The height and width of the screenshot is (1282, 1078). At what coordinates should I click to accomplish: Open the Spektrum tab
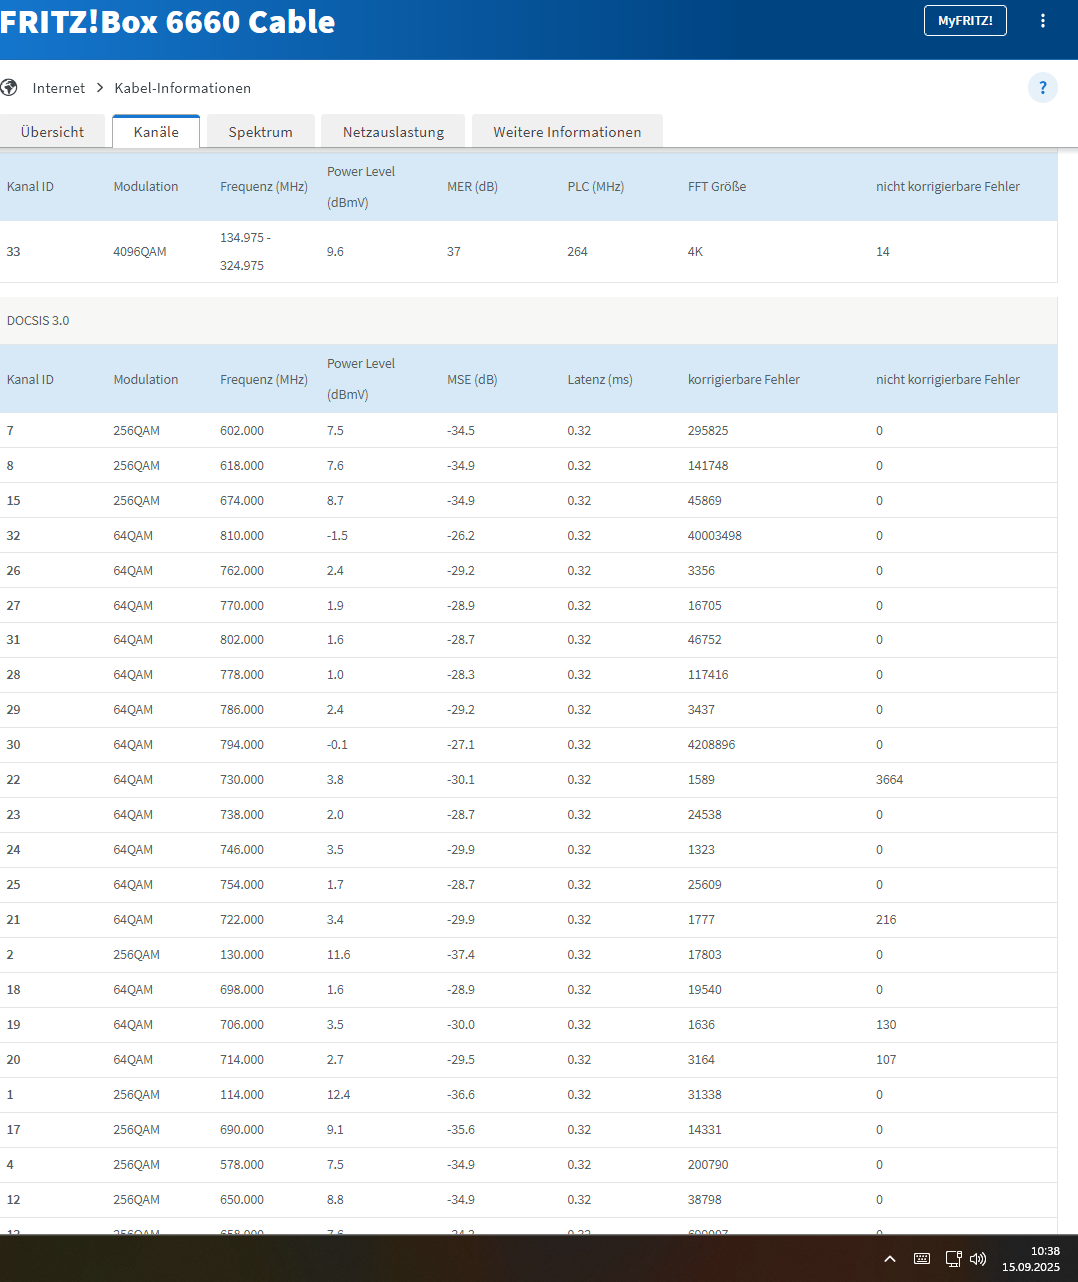pos(261,132)
